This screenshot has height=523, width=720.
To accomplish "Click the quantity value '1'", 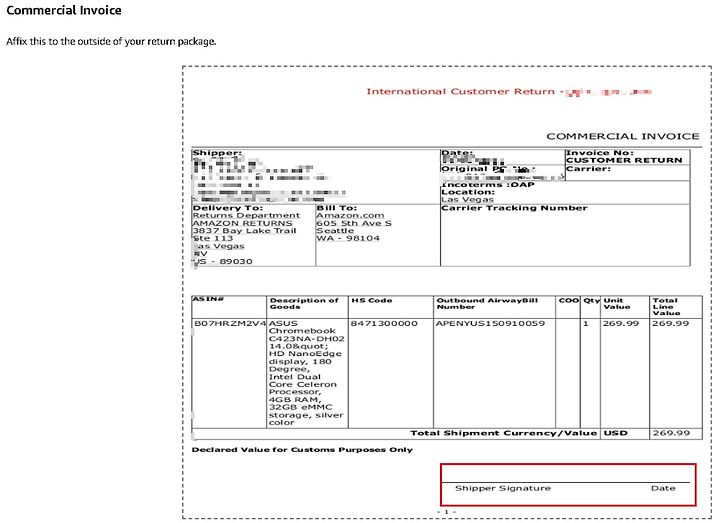I will tap(586, 323).
